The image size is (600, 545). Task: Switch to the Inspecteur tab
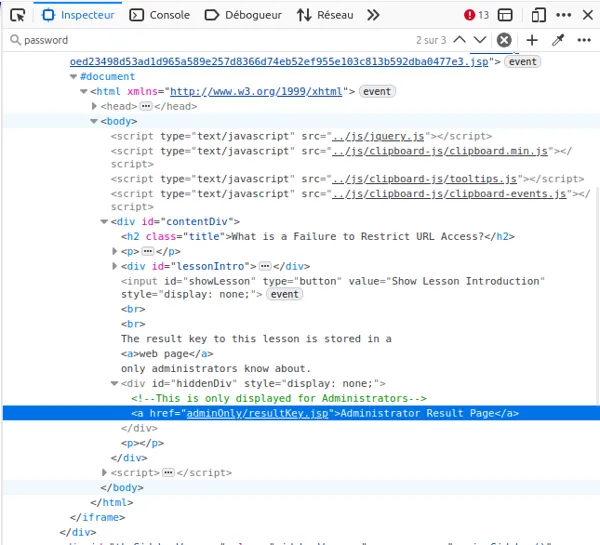point(78,15)
